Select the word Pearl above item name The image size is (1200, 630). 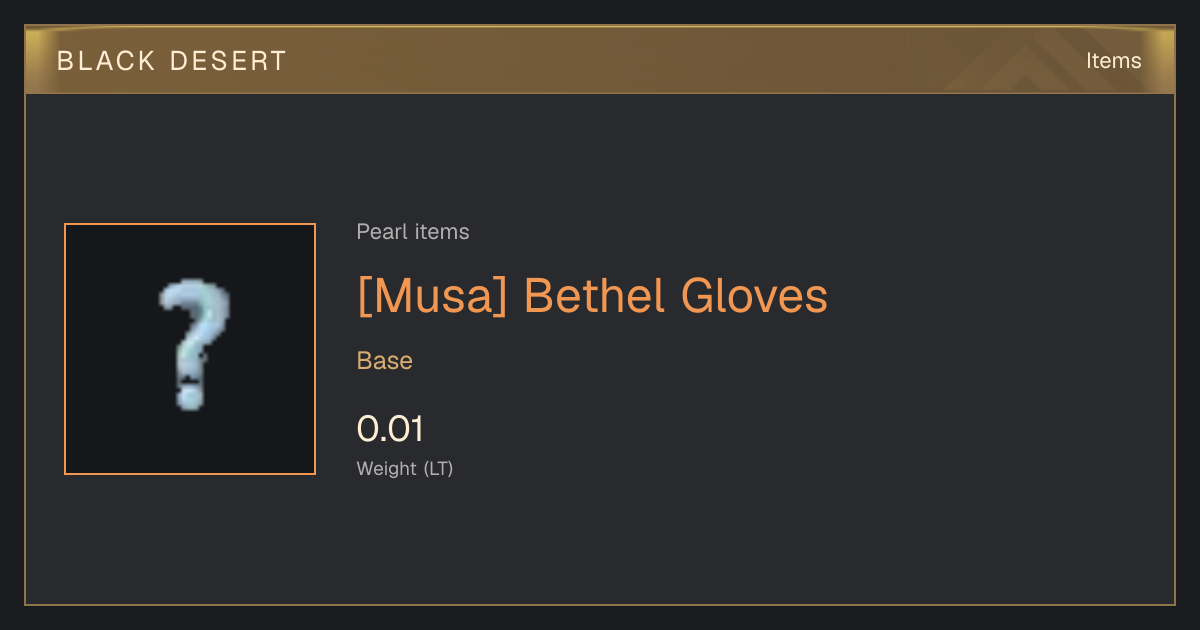coord(378,232)
